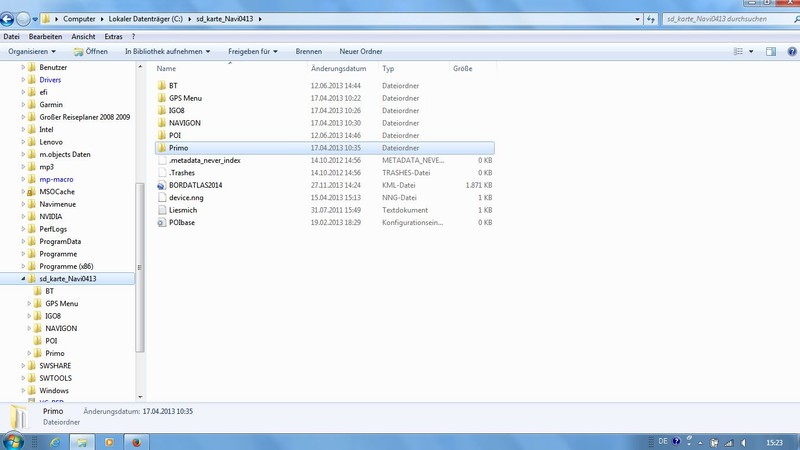Image resolution: width=800 pixels, height=450 pixels.
Task: Click the Brennen toolbar button
Action: point(308,51)
